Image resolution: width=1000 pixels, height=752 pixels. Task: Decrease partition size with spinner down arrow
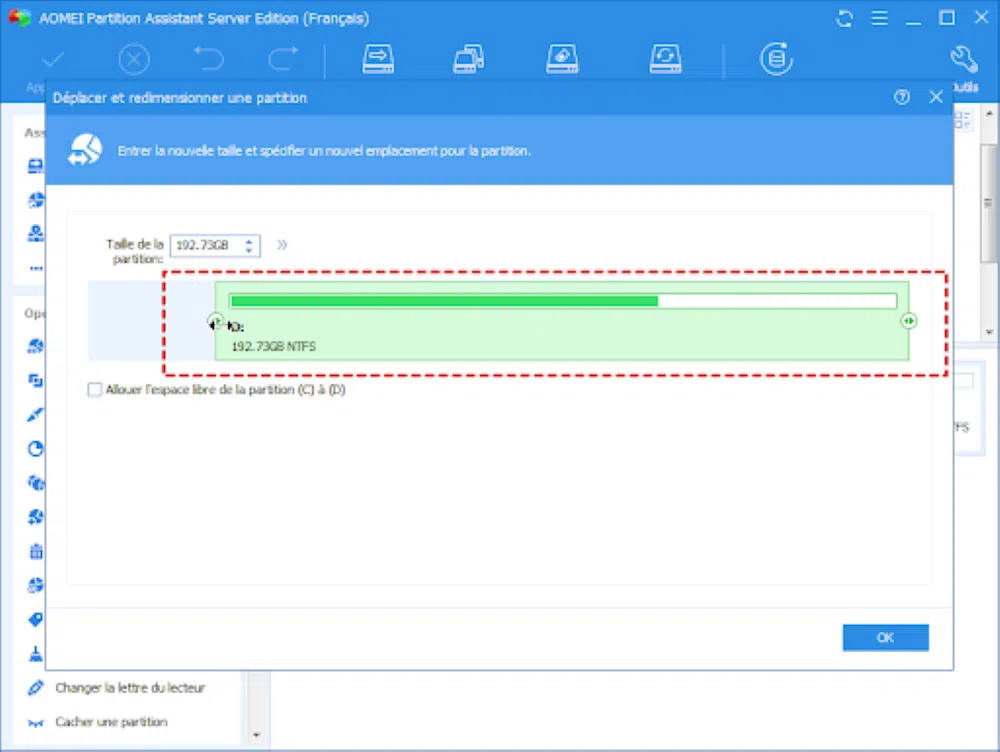click(x=249, y=250)
